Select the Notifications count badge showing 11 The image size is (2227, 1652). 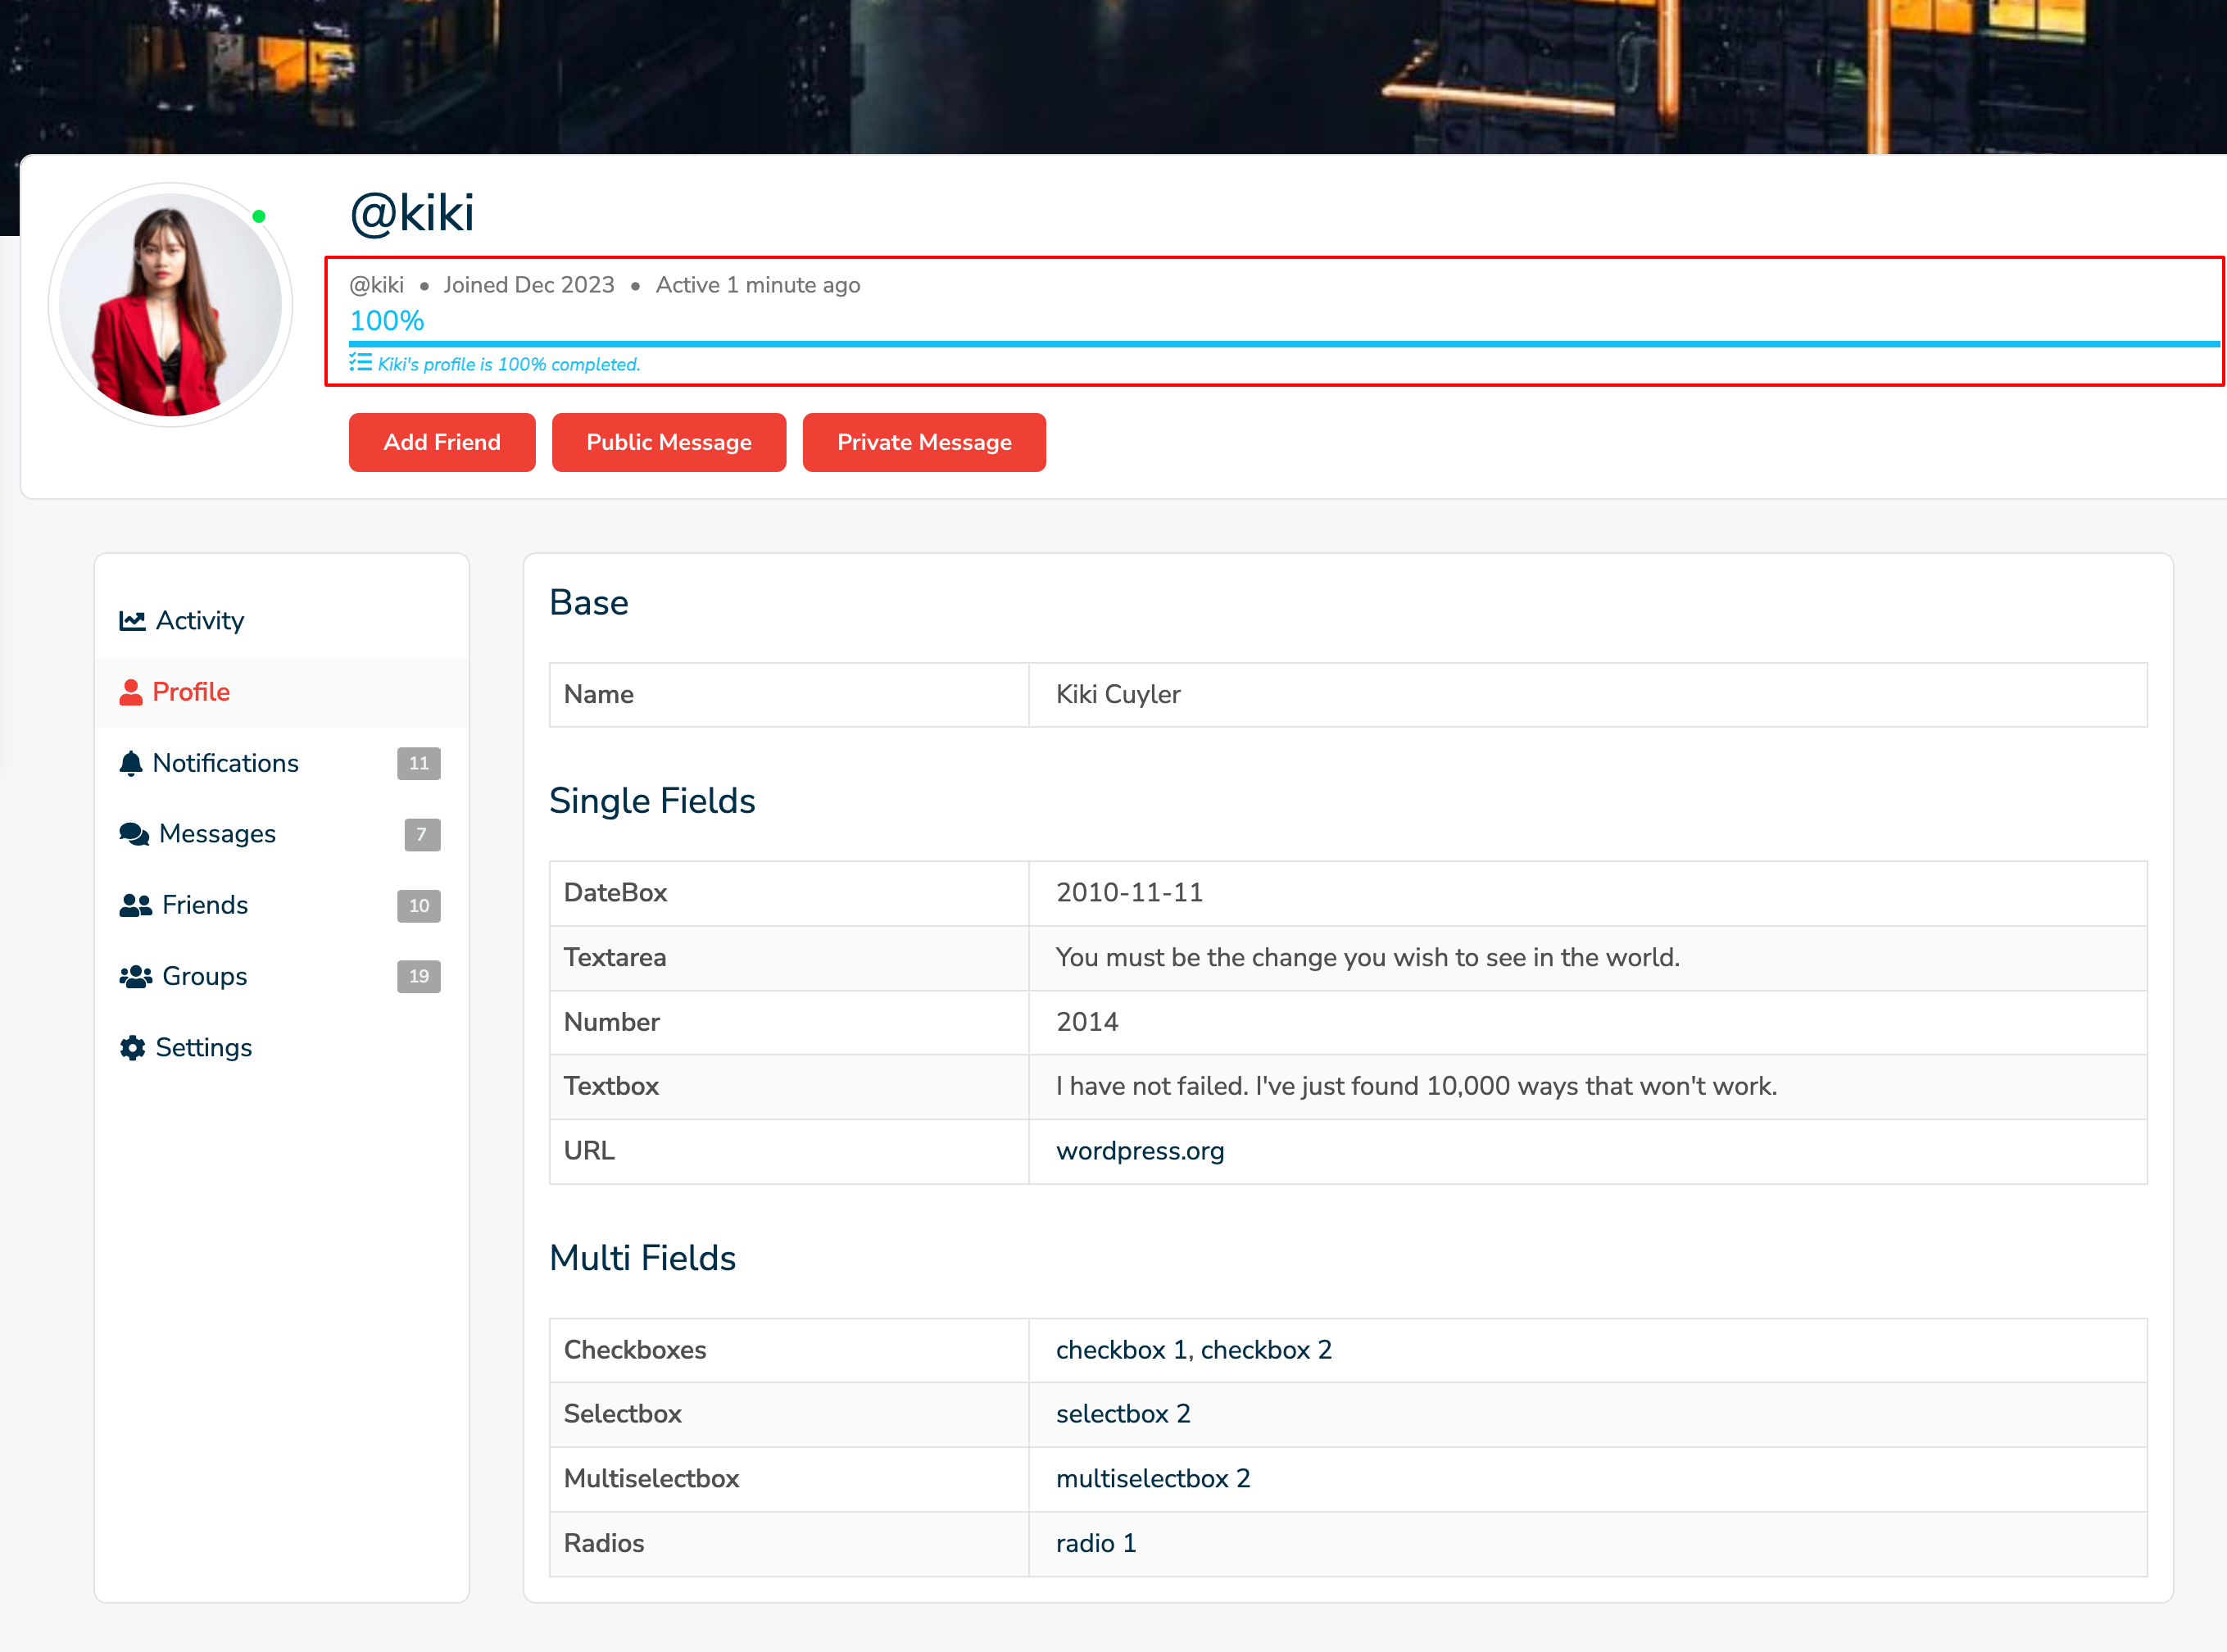[419, 763]
